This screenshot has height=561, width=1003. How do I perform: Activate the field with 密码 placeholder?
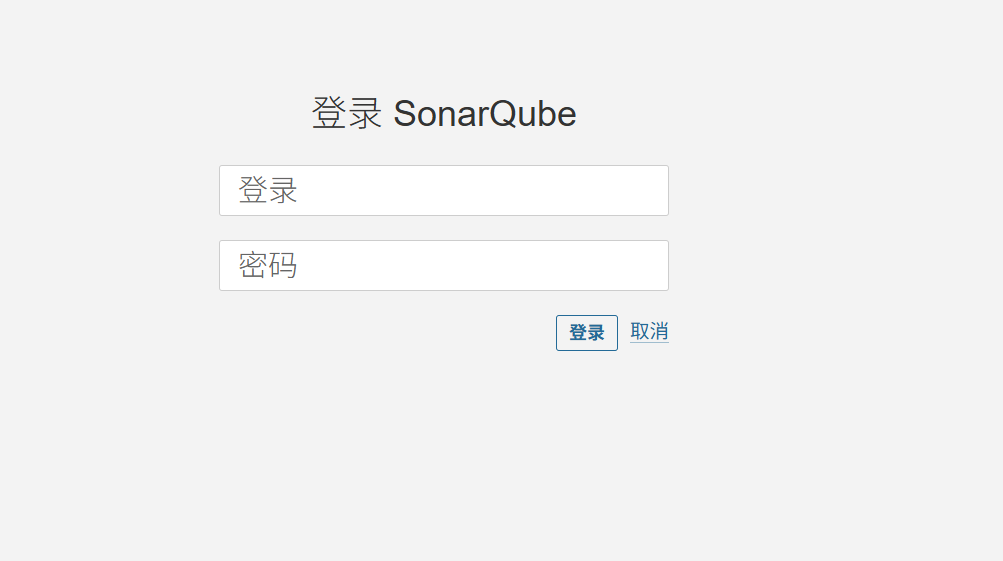click(x=443, y=265)
